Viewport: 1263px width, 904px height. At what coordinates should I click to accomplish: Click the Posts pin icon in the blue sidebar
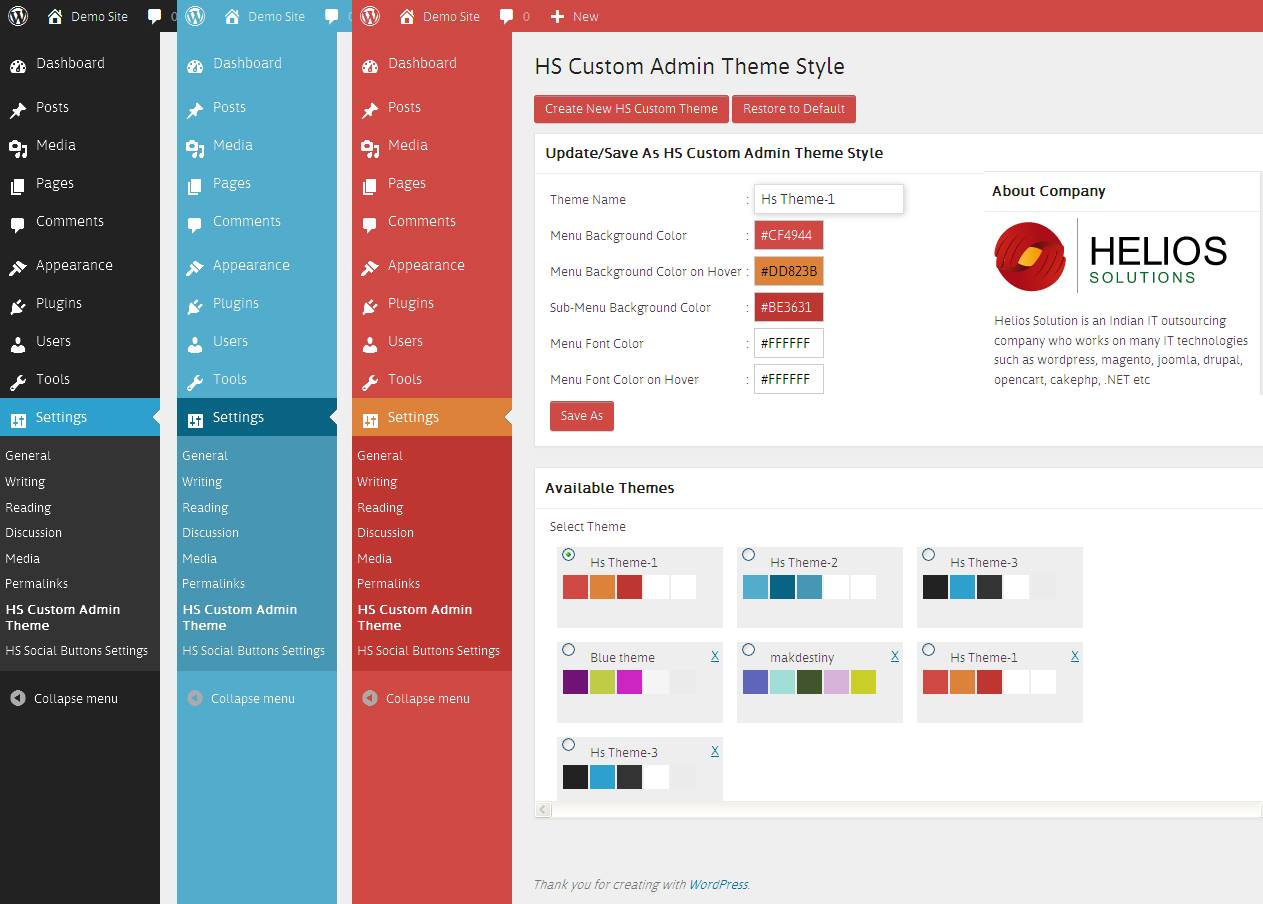coord(195,109)
